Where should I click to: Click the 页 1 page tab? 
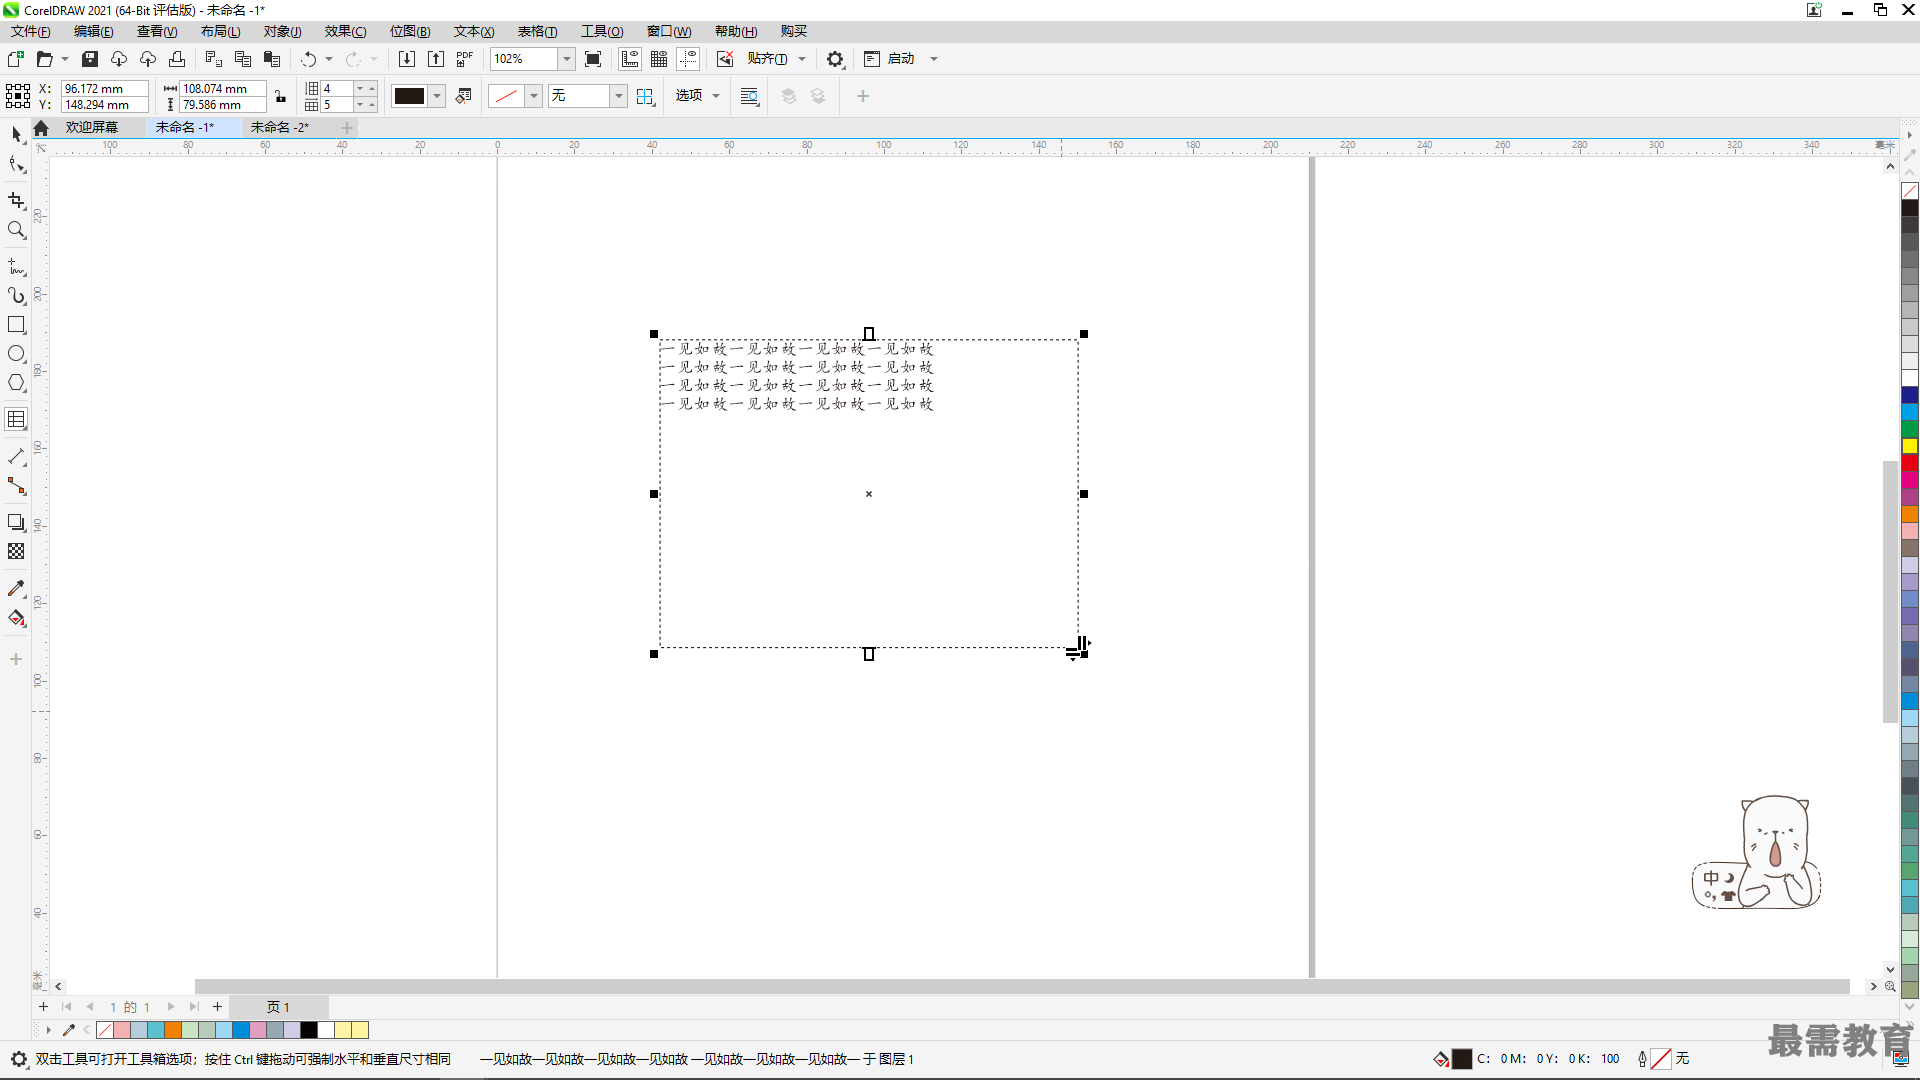278,1007
